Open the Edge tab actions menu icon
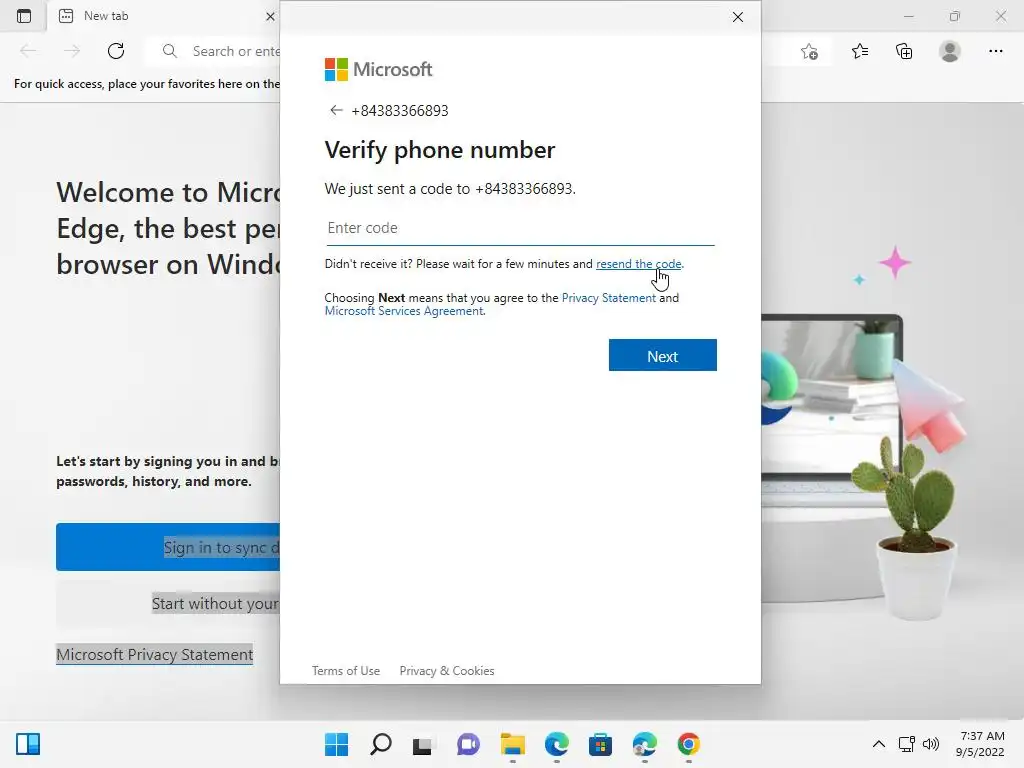 pyautogui.click(x=24, y=16)
